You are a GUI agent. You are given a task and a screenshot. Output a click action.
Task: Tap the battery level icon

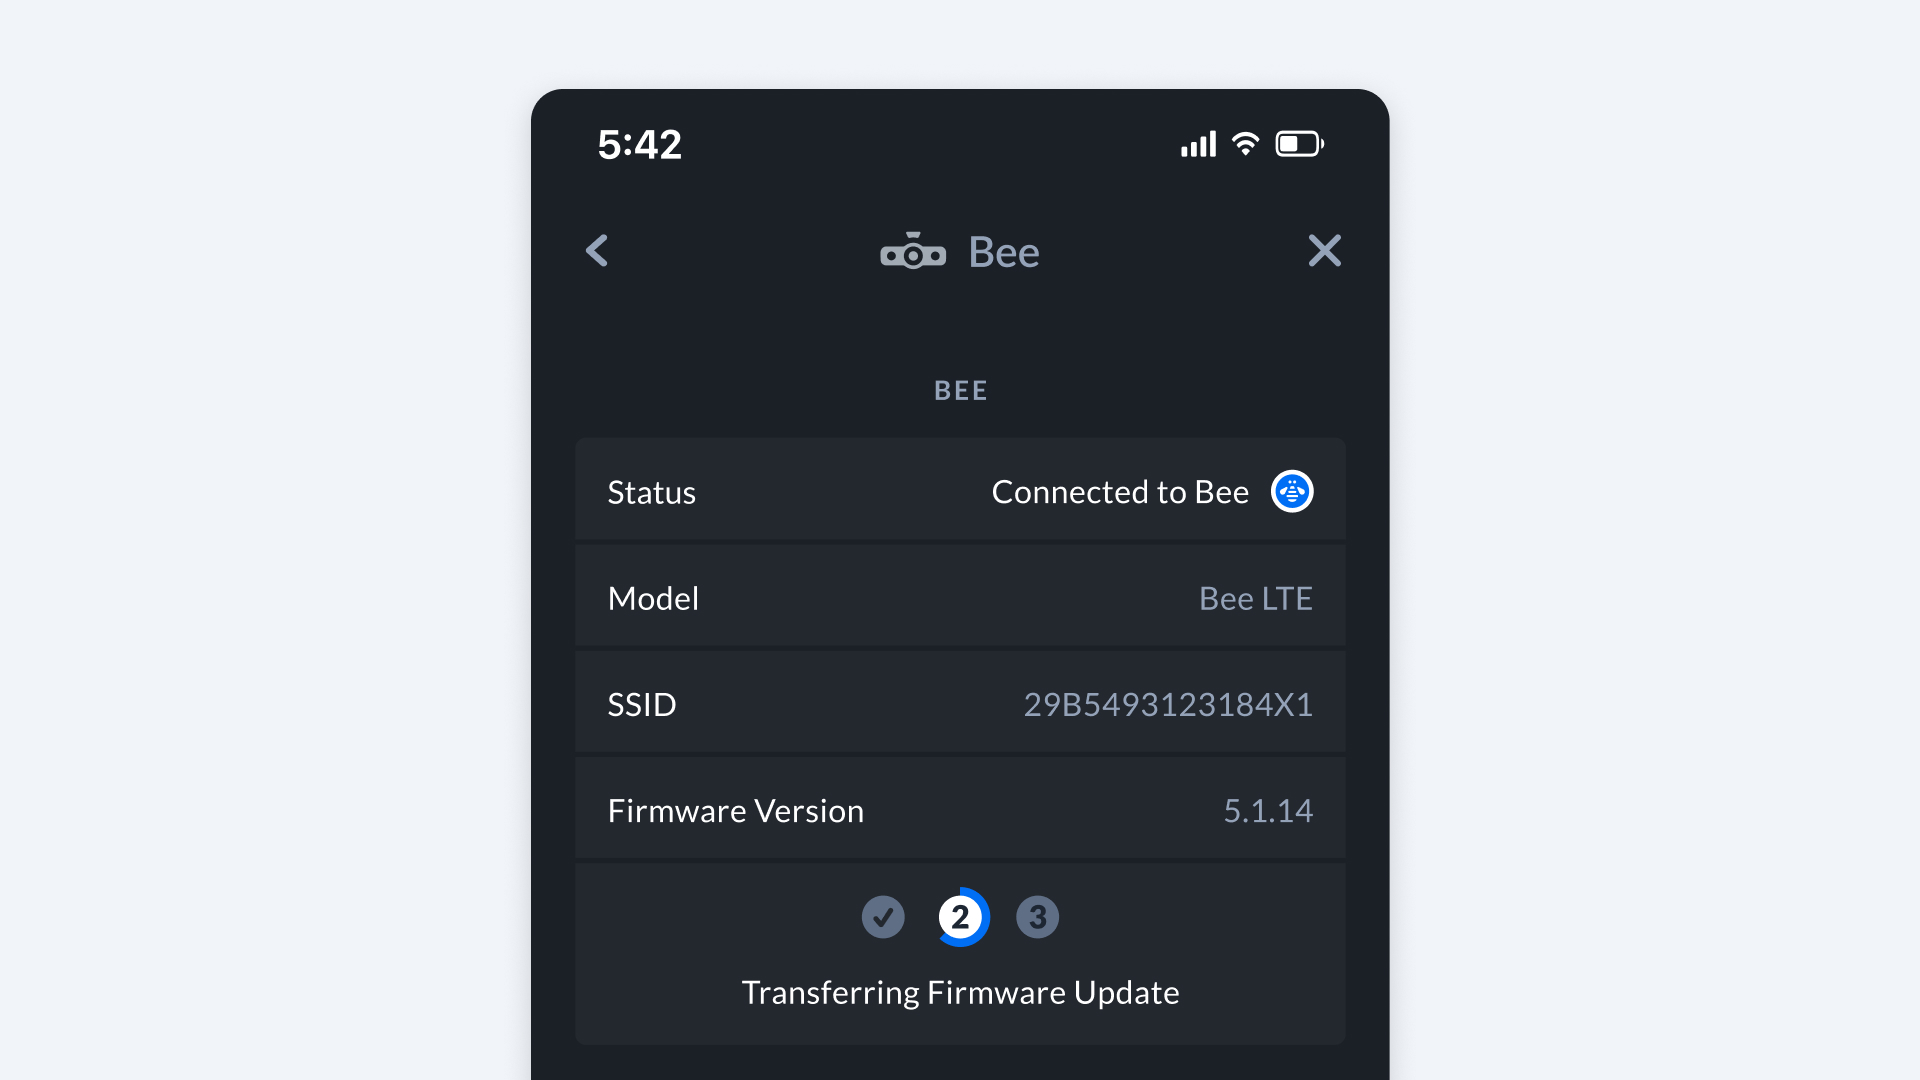tap(1299, 144)
